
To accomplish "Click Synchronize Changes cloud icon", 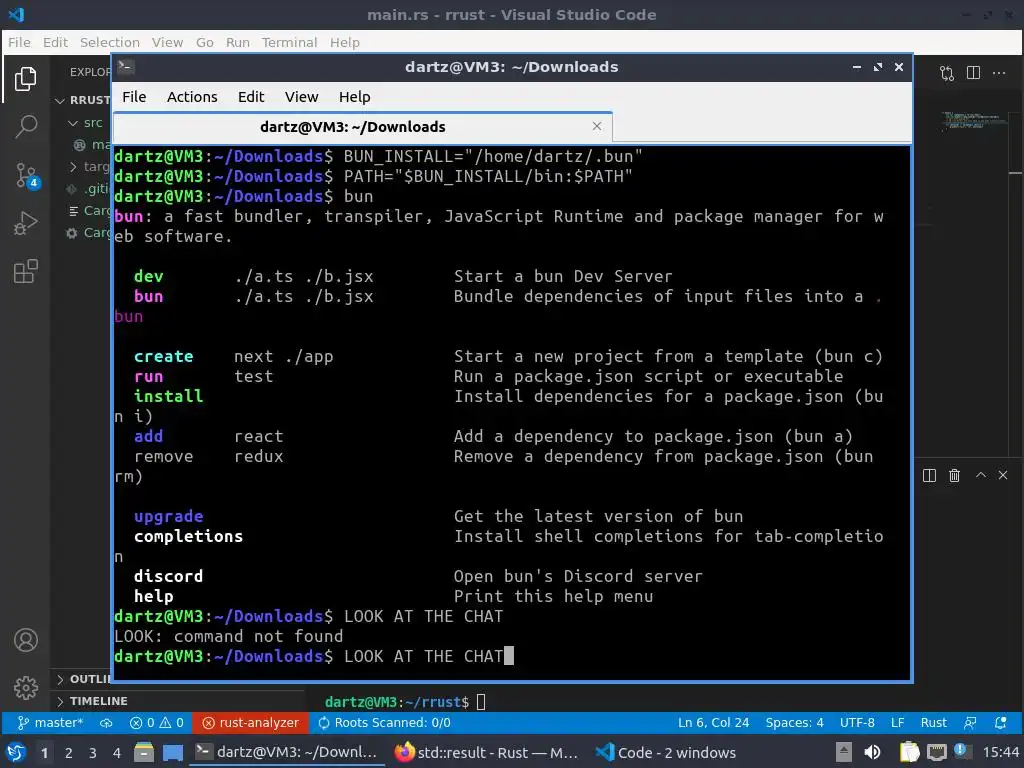I will click(106, 722).
